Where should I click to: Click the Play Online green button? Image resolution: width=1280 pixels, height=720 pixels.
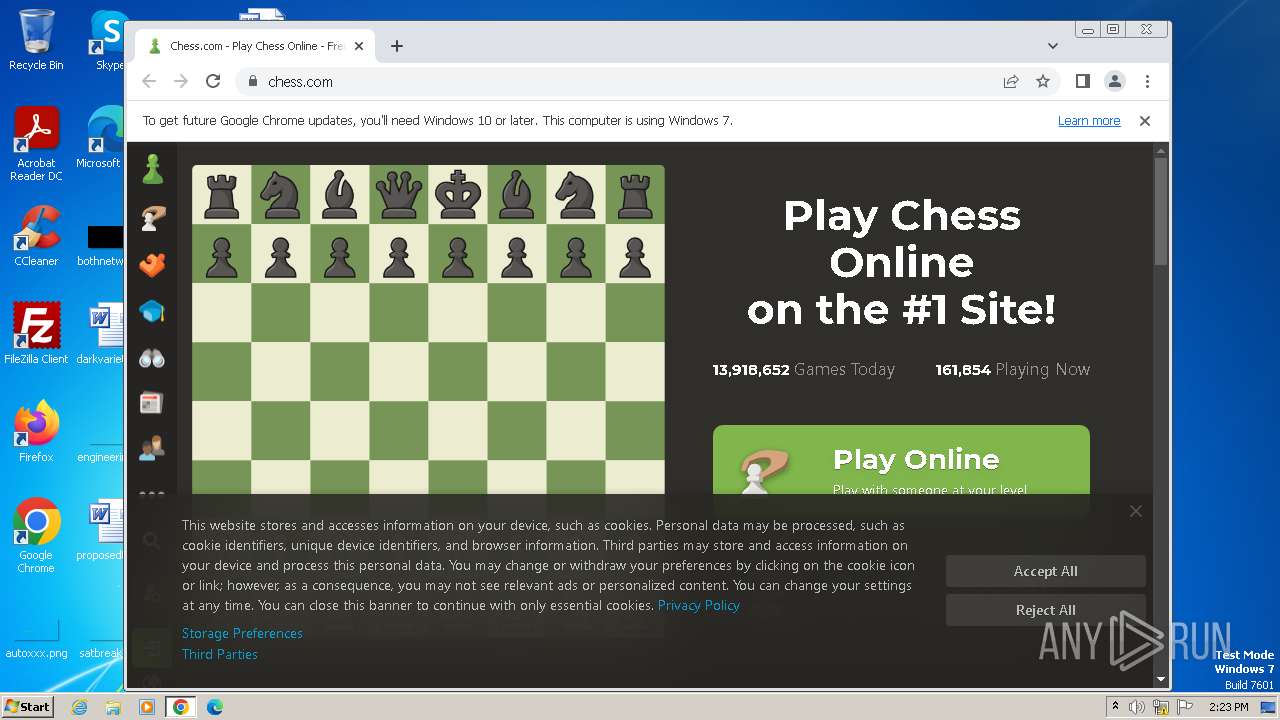point(901,460)
